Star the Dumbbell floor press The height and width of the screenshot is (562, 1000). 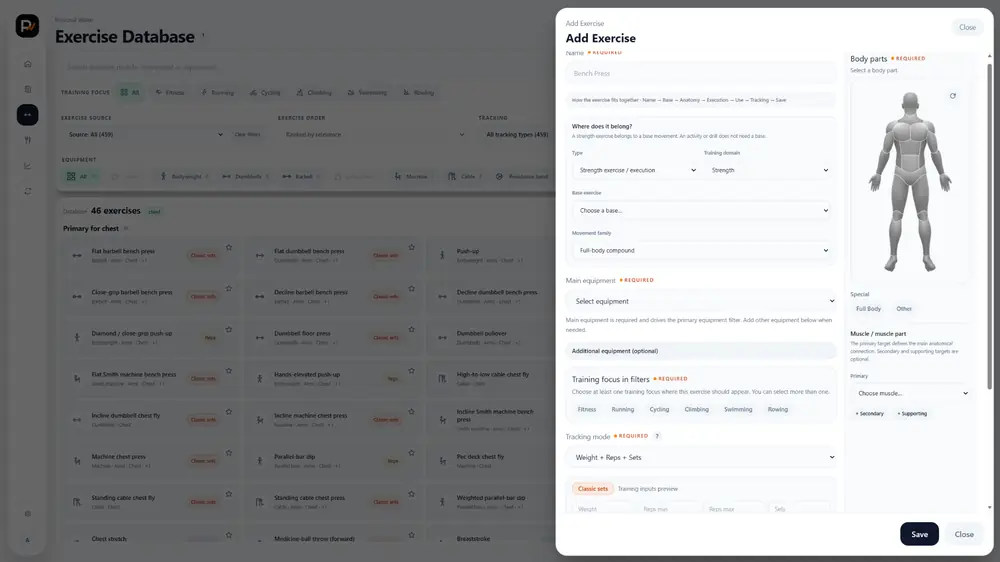point(411,330)
